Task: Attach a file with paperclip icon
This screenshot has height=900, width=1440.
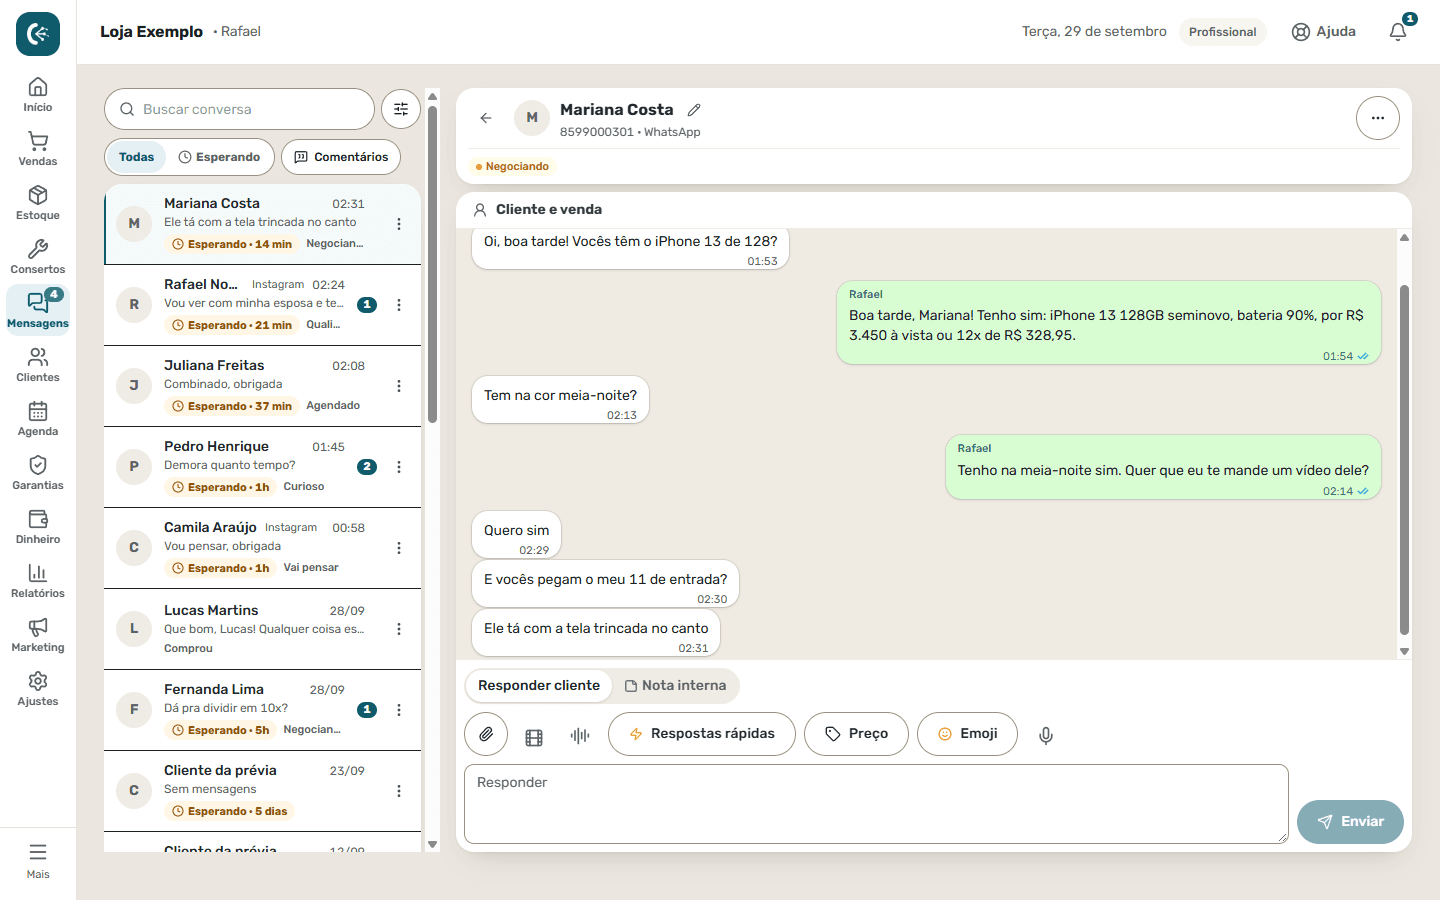Action: pyautogui.click(x=486, y=734)
